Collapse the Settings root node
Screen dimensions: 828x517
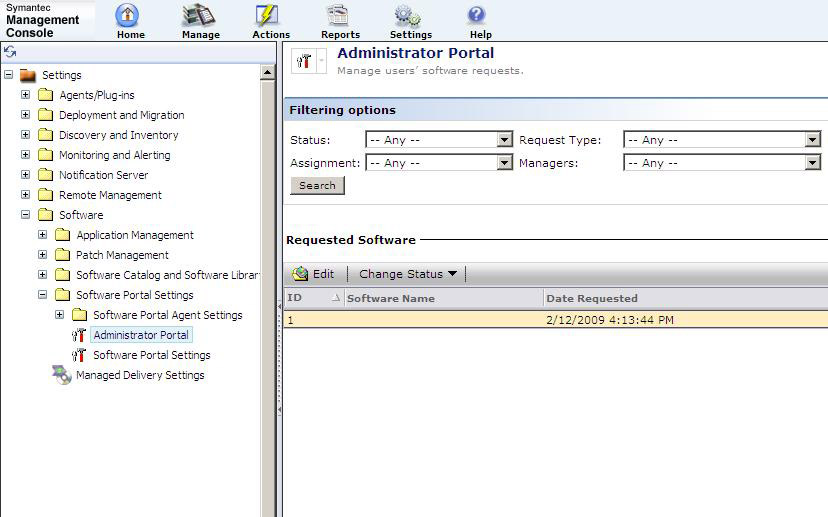(x=8, y=74)
